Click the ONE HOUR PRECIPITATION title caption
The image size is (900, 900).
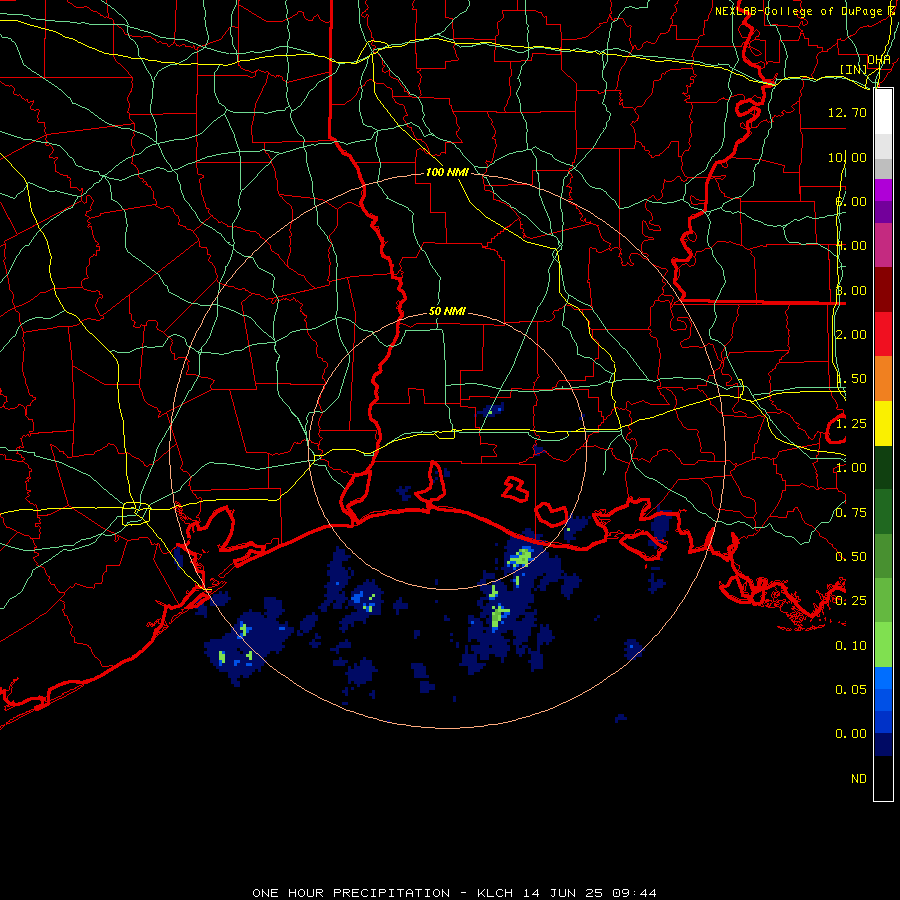click(x=454, y=893)
